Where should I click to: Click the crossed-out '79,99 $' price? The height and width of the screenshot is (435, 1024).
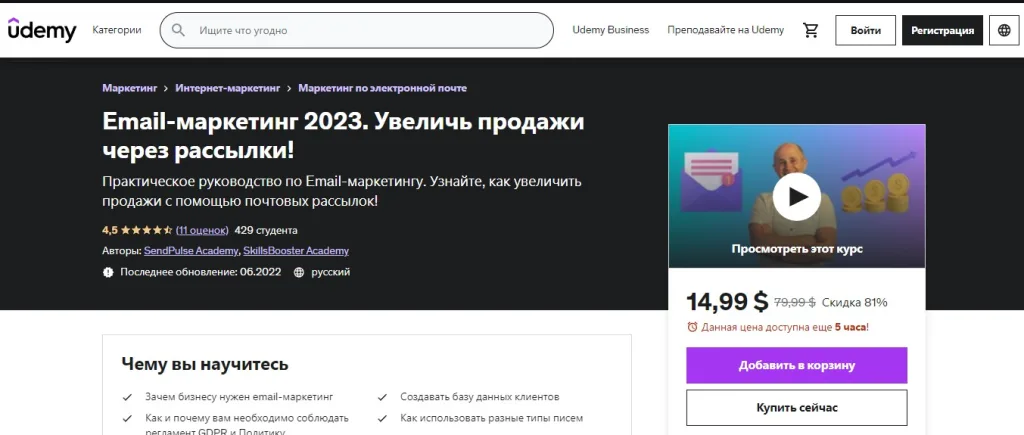point(795,302)
